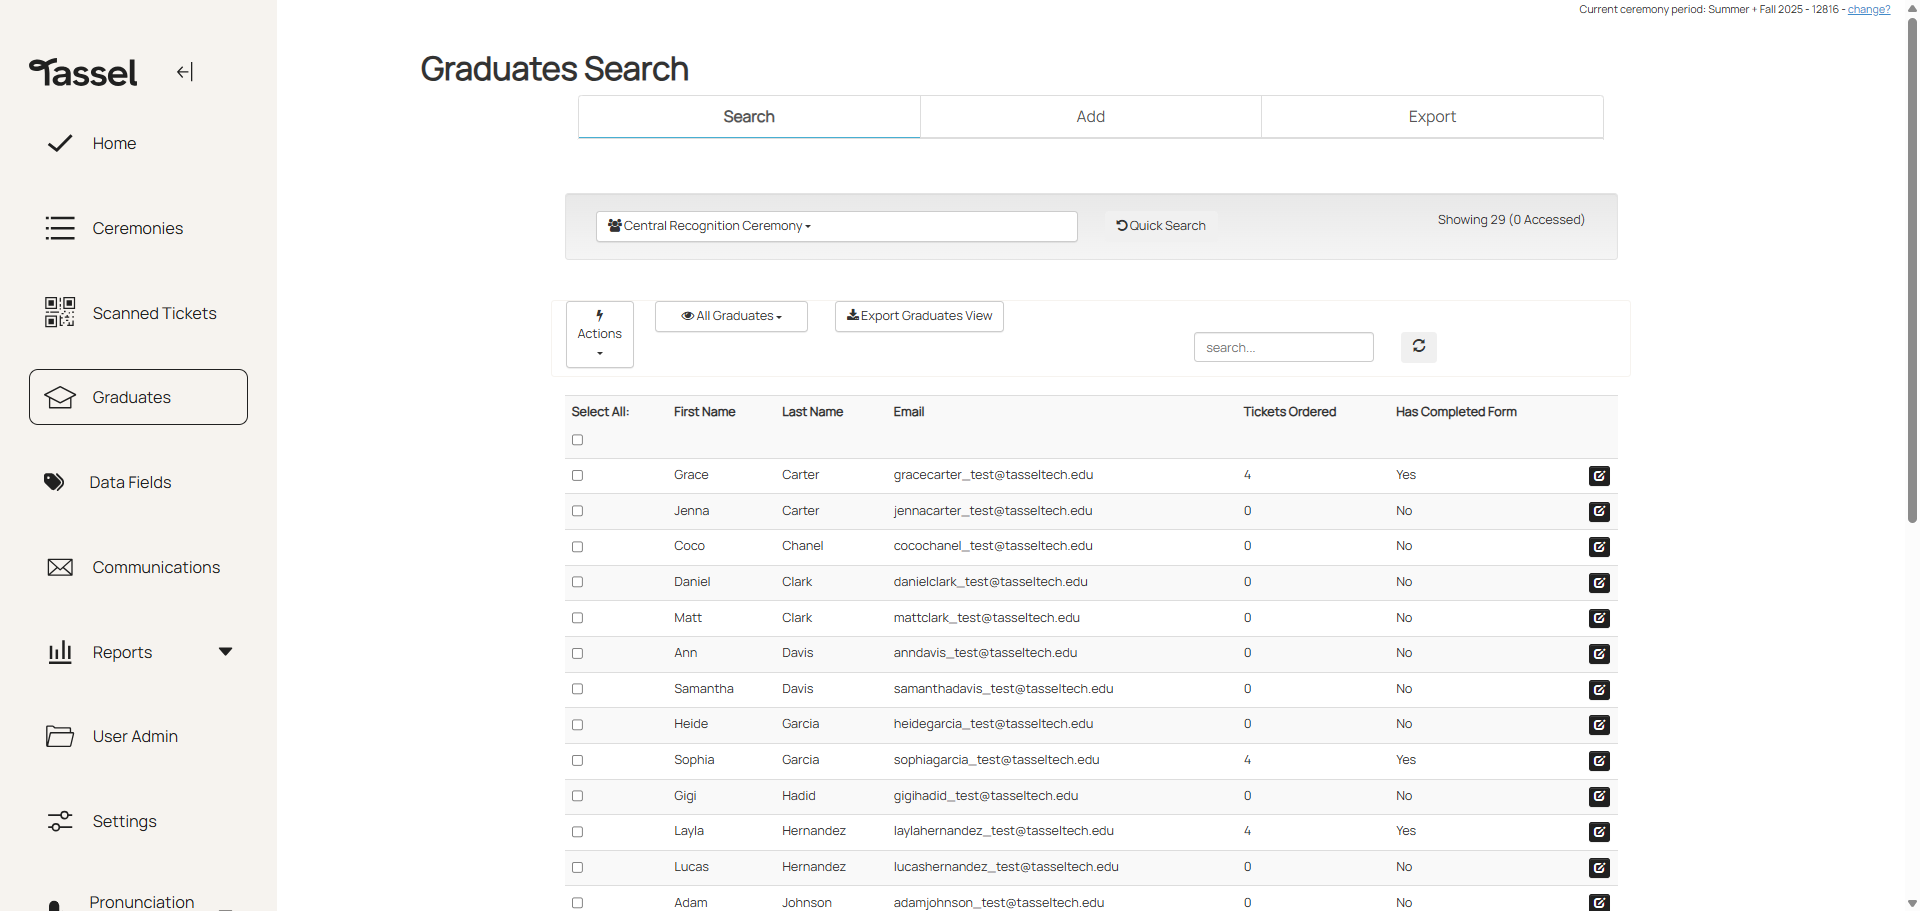Switch to the Add tab
Viewport: 1920px width, 911px height.
[x=1090, y=117]
